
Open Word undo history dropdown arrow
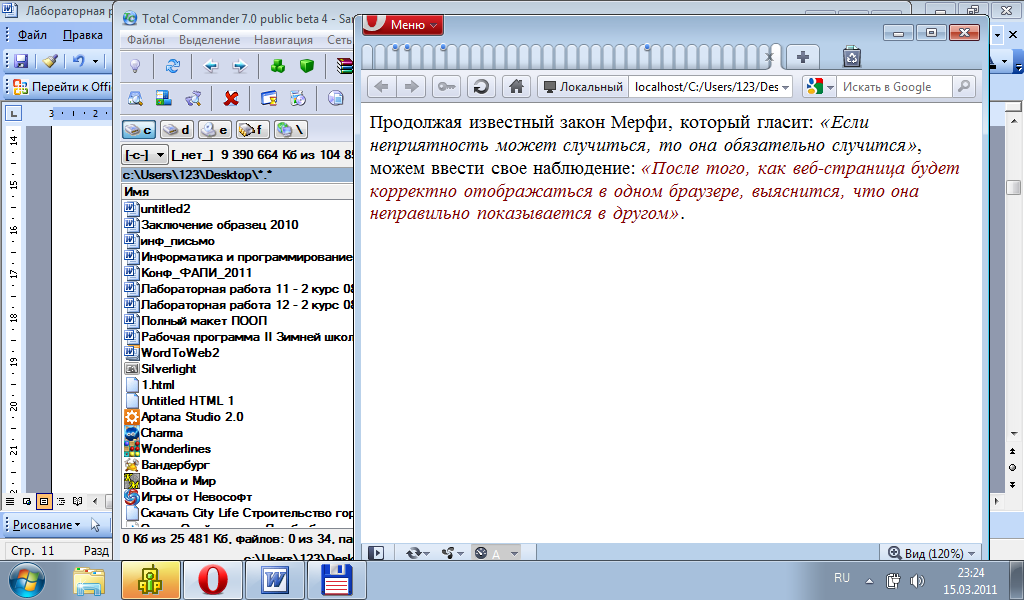coord(95,61)
